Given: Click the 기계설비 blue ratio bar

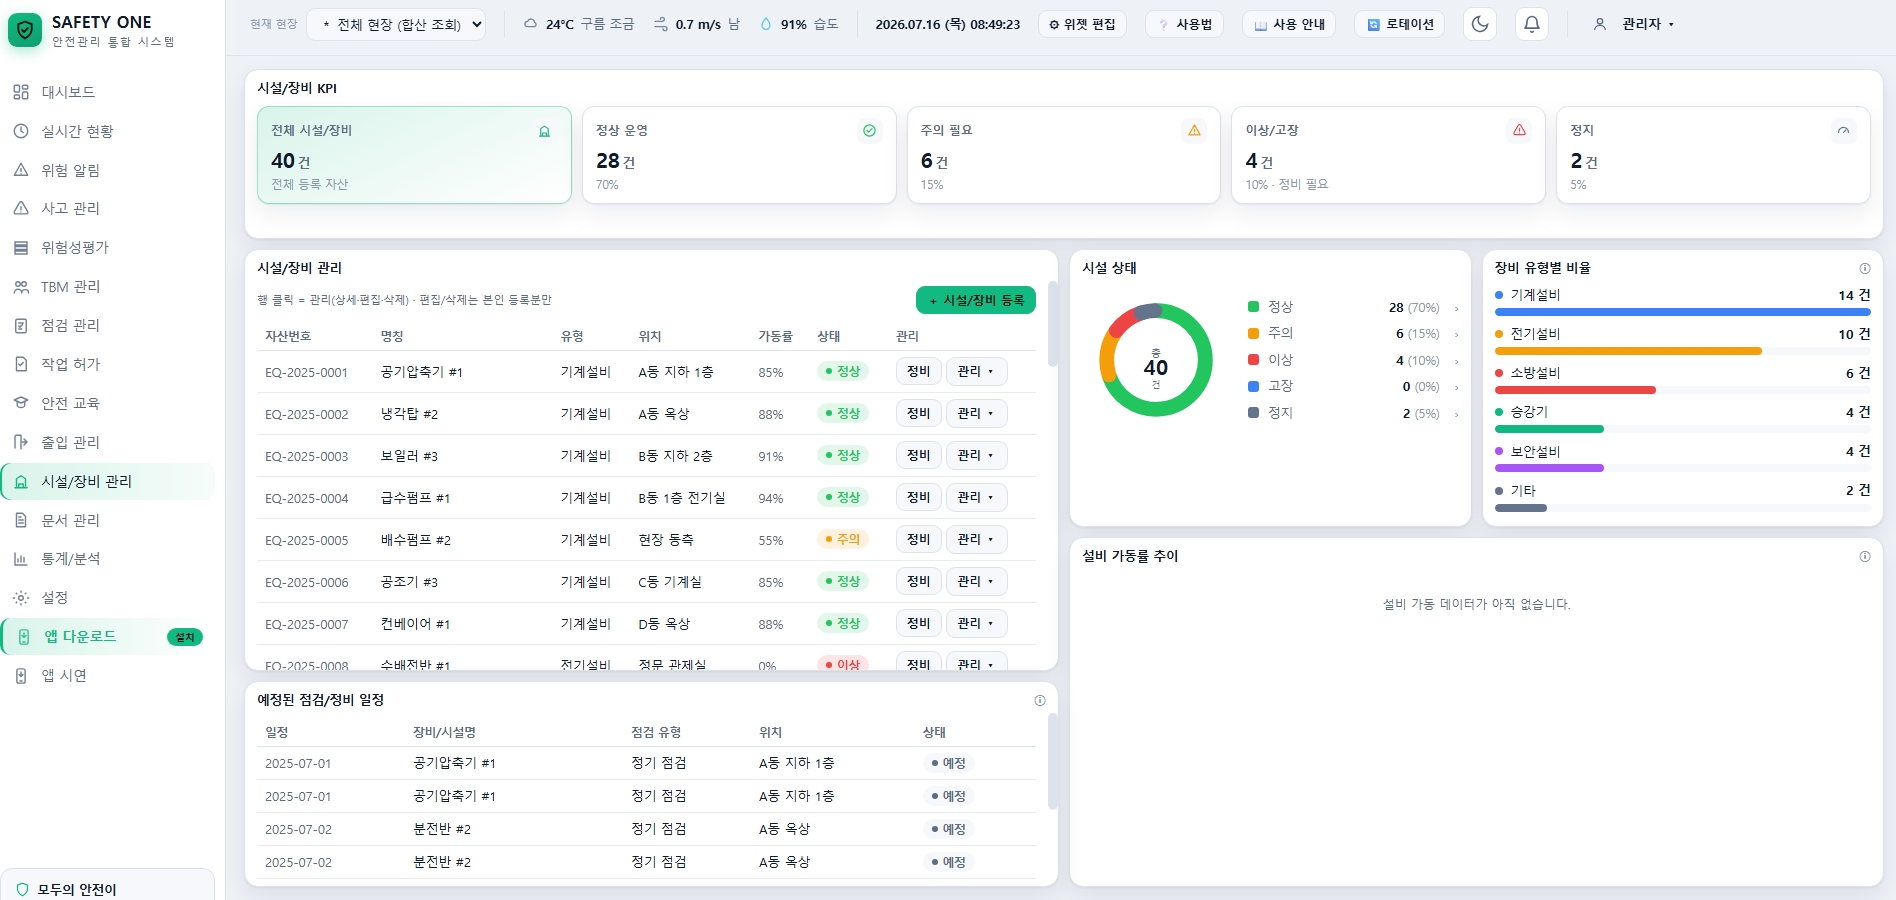Looking at the screenshot, I should (x=1682, y=312).
